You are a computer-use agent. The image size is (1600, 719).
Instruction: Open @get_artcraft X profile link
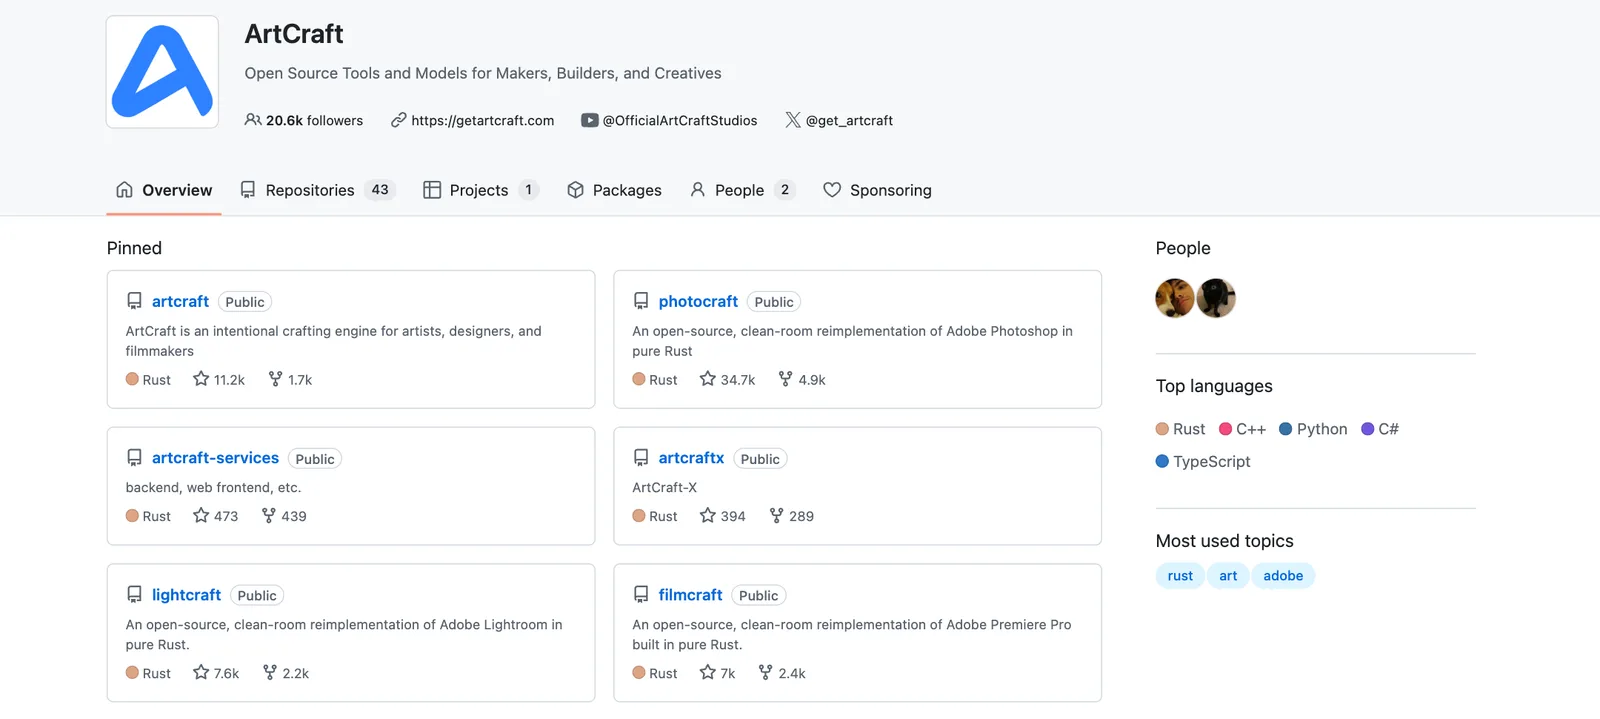pos(849,120)
